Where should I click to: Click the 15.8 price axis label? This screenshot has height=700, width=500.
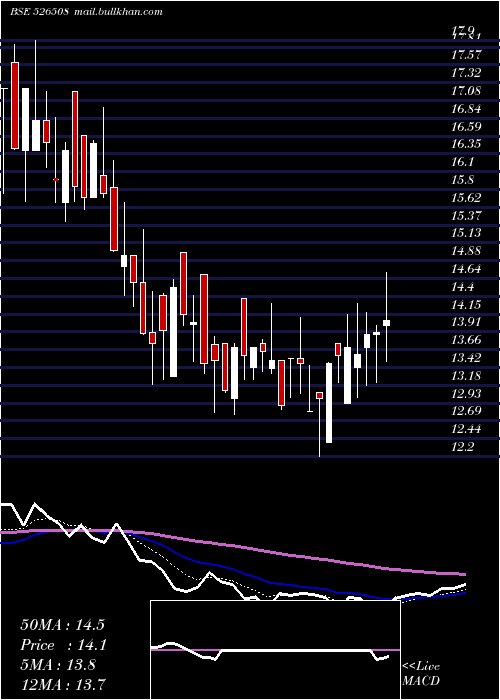(462, 179)
